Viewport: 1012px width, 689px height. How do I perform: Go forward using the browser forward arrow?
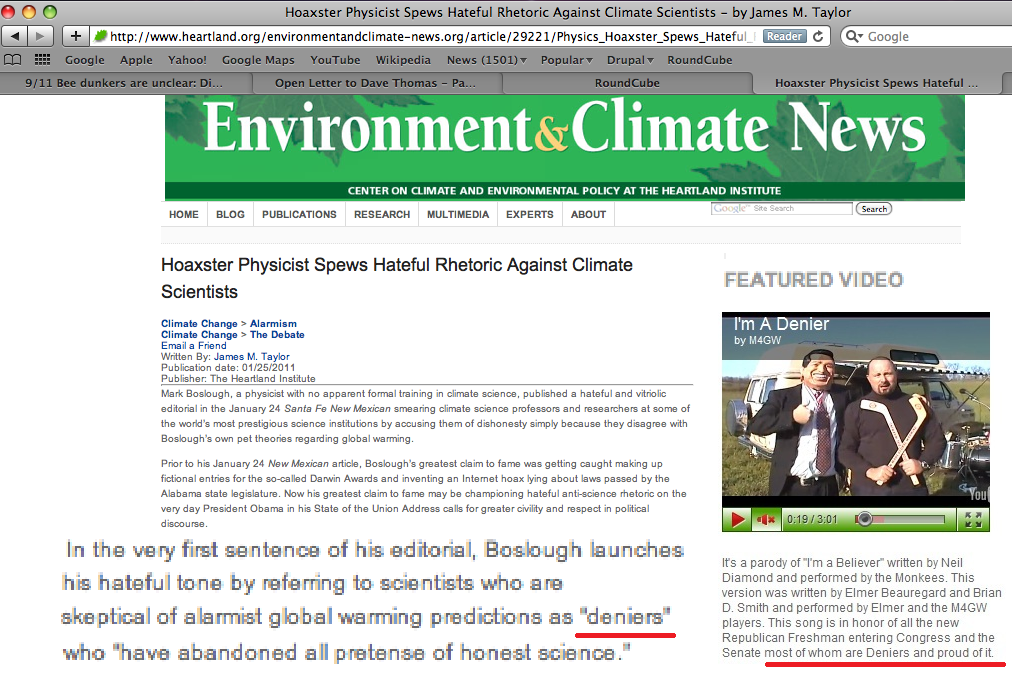tap(41, 36)
